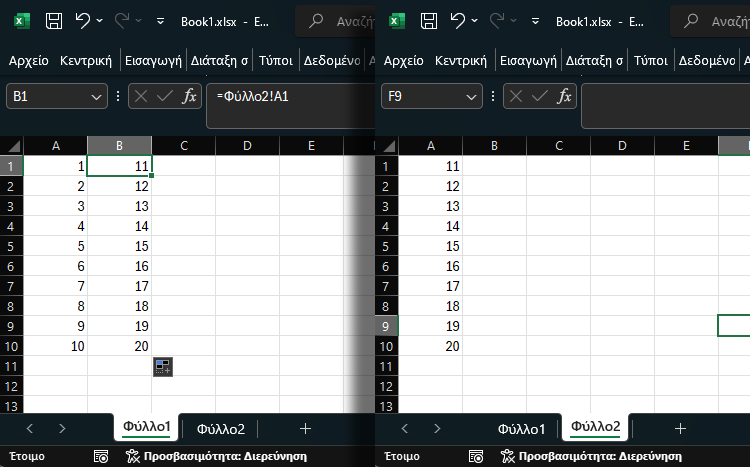Click the search magnifier in left window

click(316, 21)
